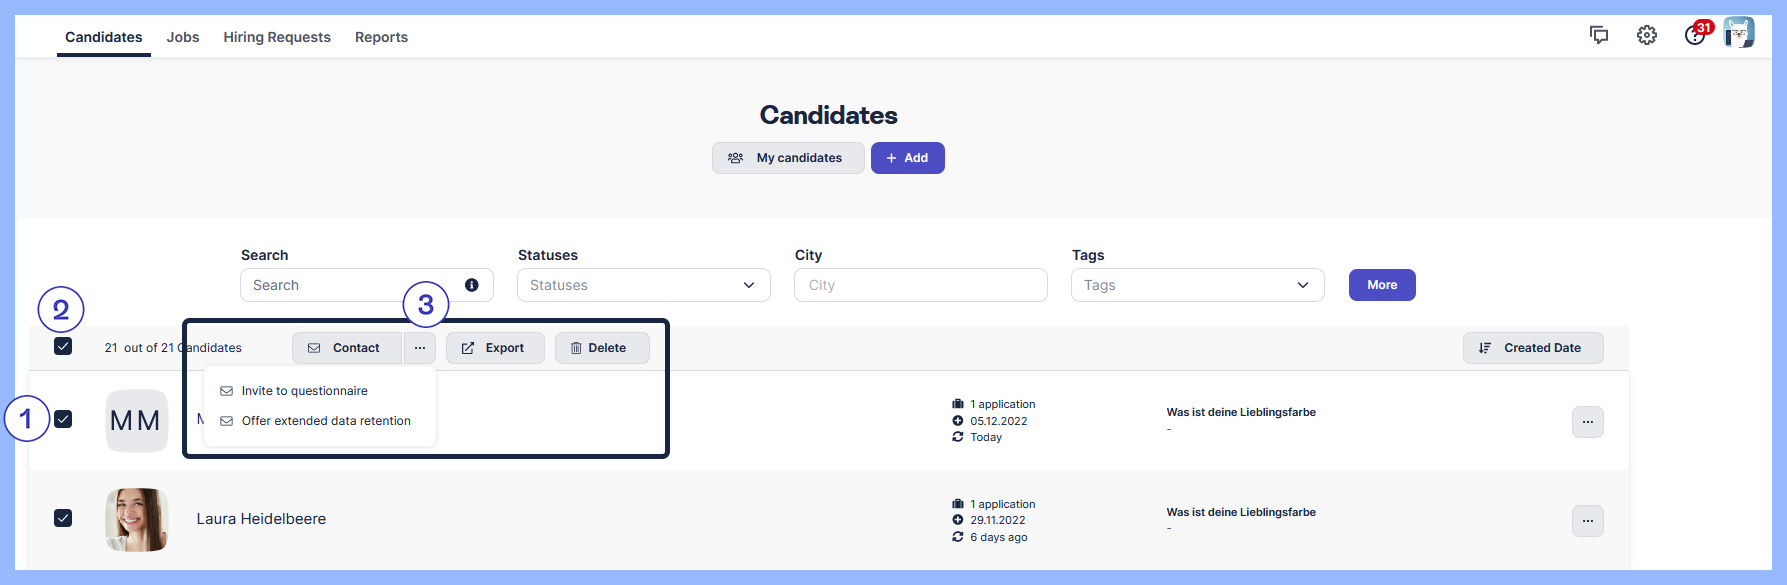
Task: Click the user profile avatar
Action: pos(1739,33)
